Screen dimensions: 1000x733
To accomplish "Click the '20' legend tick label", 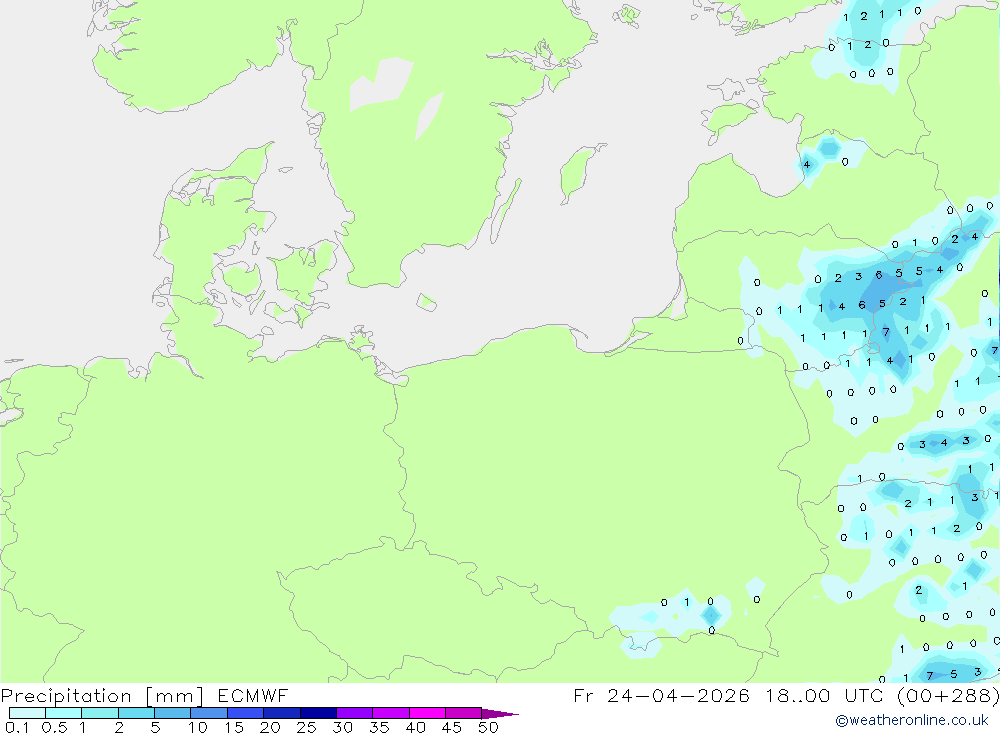I will tap(270, 727).
